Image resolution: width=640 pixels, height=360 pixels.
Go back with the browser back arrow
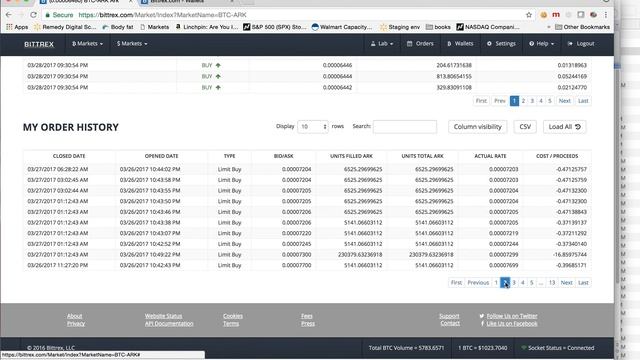9,15
